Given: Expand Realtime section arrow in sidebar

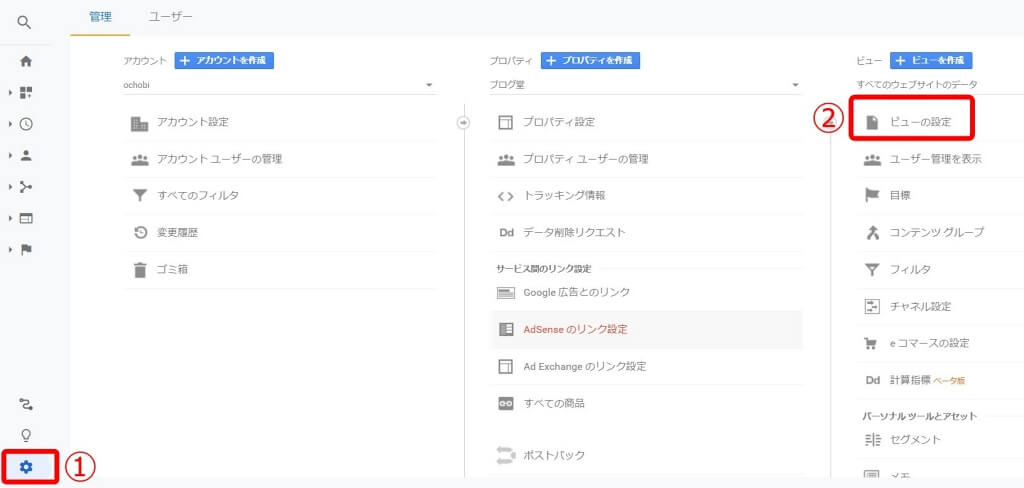Looking at the screenshot, I should click(x=10, y=124).
